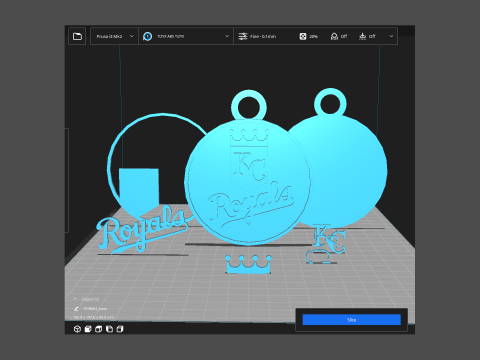
Task: Click the print settings sliders icon
Action: click(x=243, y=36)
